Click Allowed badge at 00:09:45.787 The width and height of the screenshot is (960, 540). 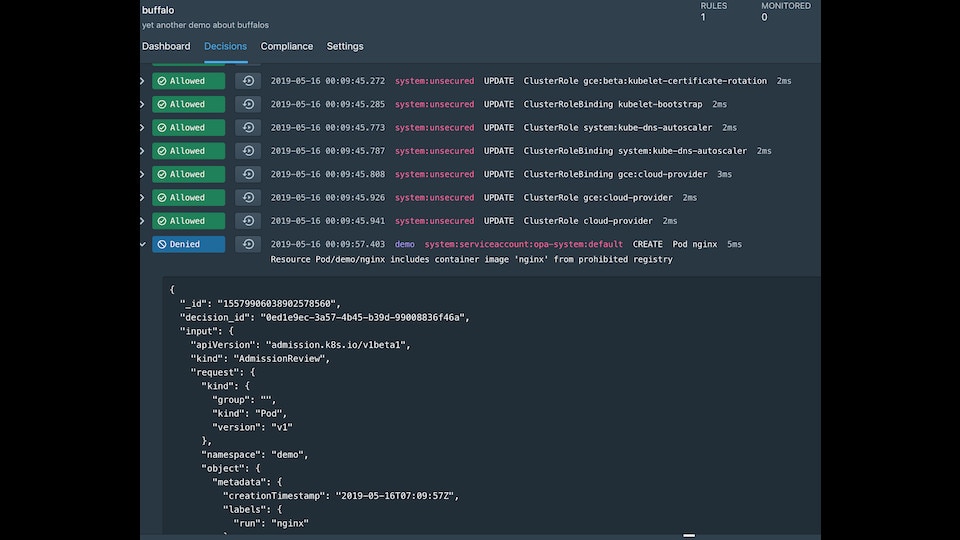189,151
